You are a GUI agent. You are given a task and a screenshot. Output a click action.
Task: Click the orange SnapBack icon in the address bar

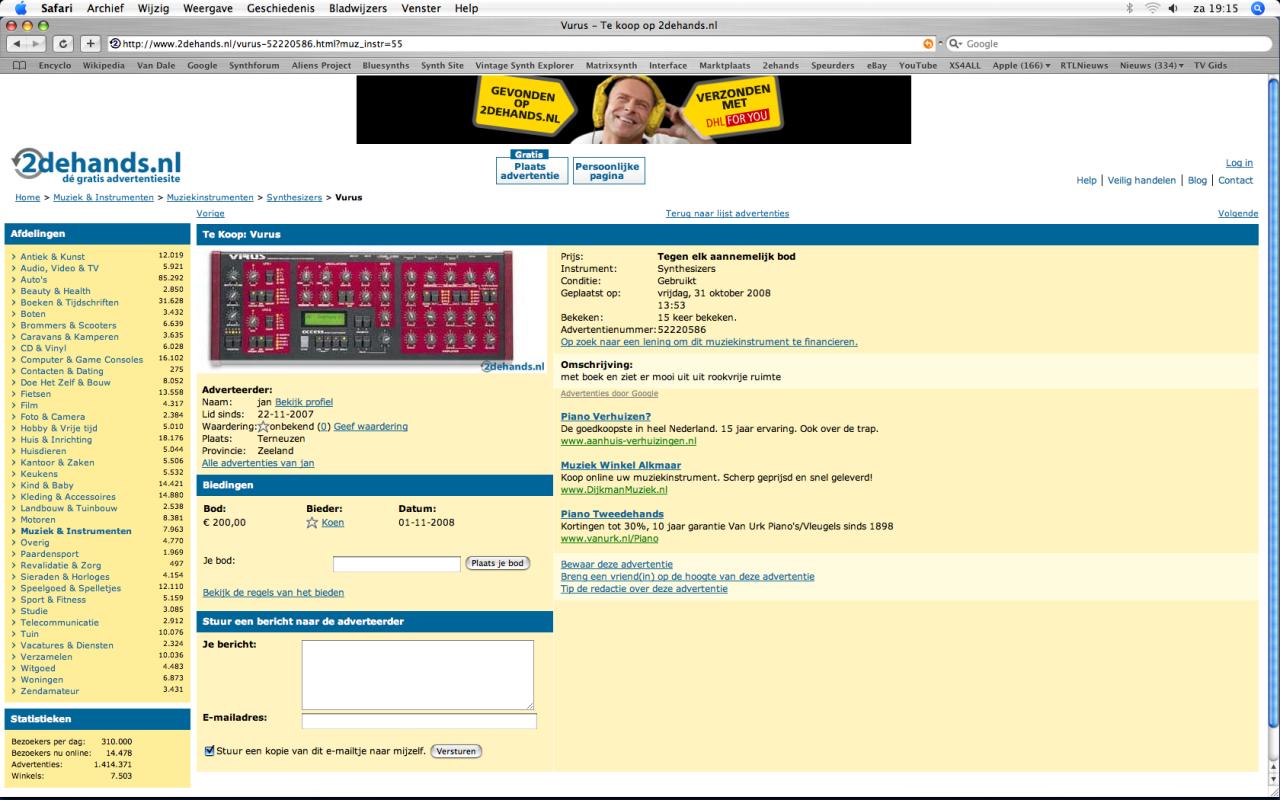[x=929, y=44]
